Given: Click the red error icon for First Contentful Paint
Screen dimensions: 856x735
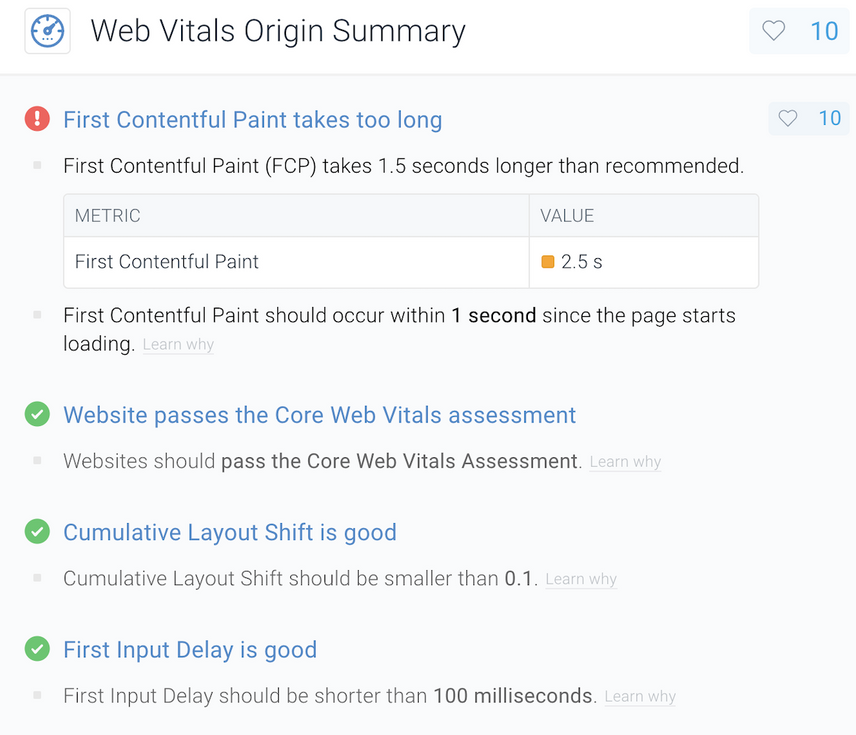Looking at the screenshot, I should coord(37,118).
